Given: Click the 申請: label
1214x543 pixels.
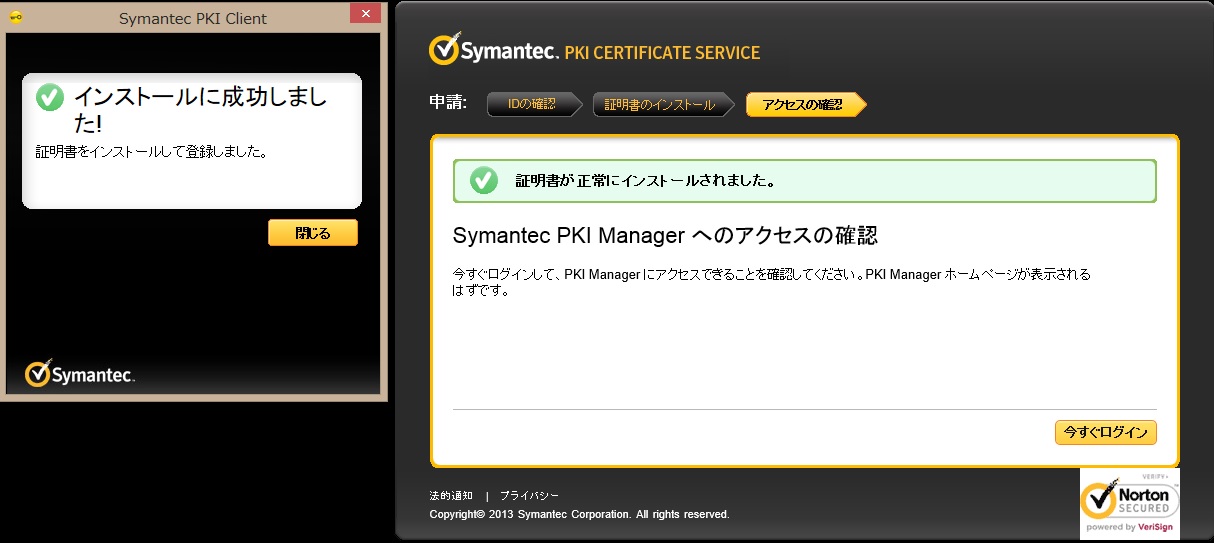Looking at the screenshot, I should coord(447,103).
